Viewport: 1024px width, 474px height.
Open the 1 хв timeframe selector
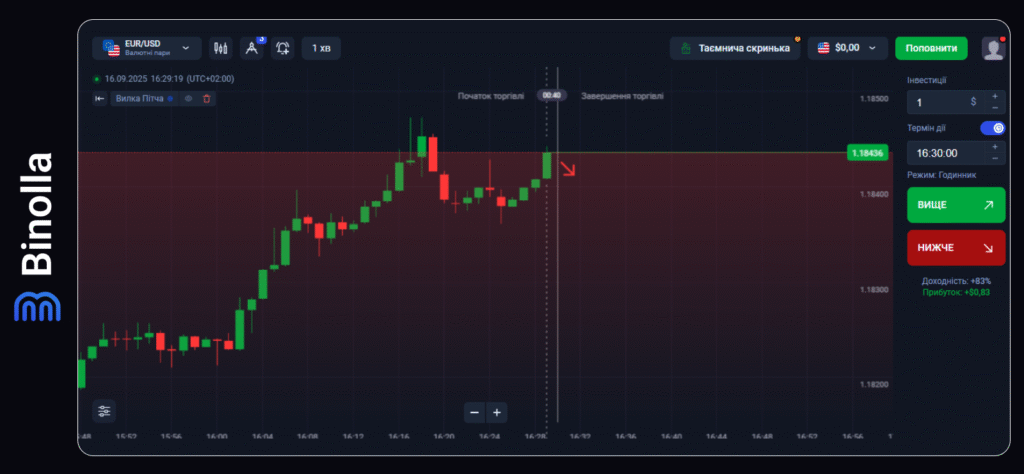[321, 48]
